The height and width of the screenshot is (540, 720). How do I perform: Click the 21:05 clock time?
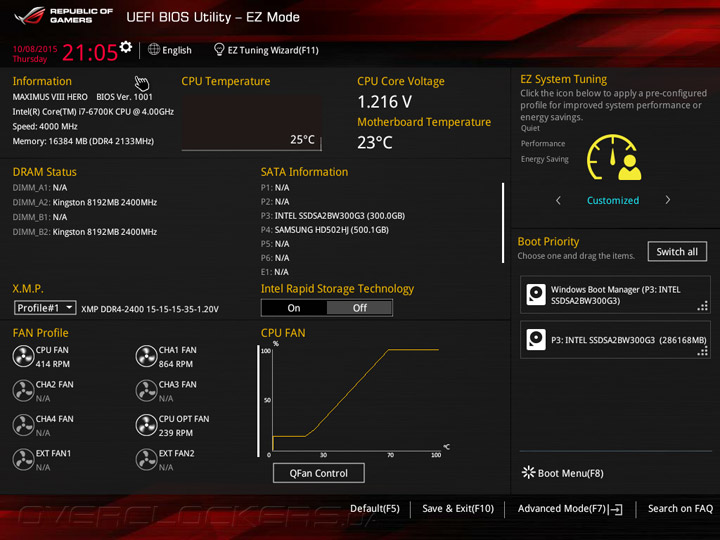click(90, 52)
